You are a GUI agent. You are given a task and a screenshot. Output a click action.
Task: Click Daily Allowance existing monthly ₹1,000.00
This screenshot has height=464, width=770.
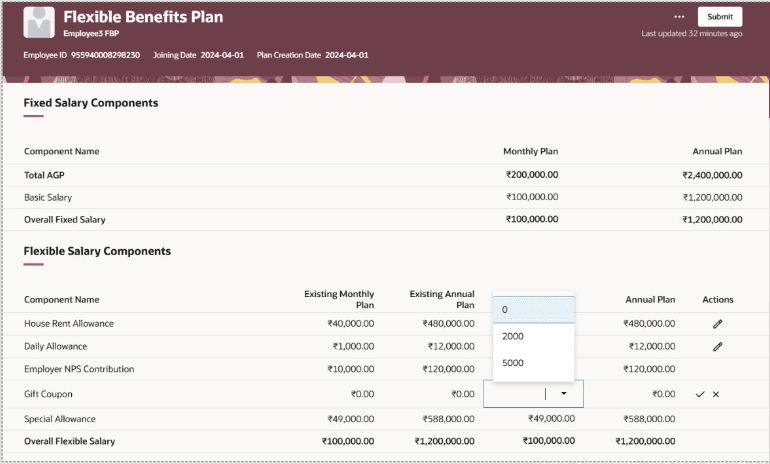coord(353,346)
